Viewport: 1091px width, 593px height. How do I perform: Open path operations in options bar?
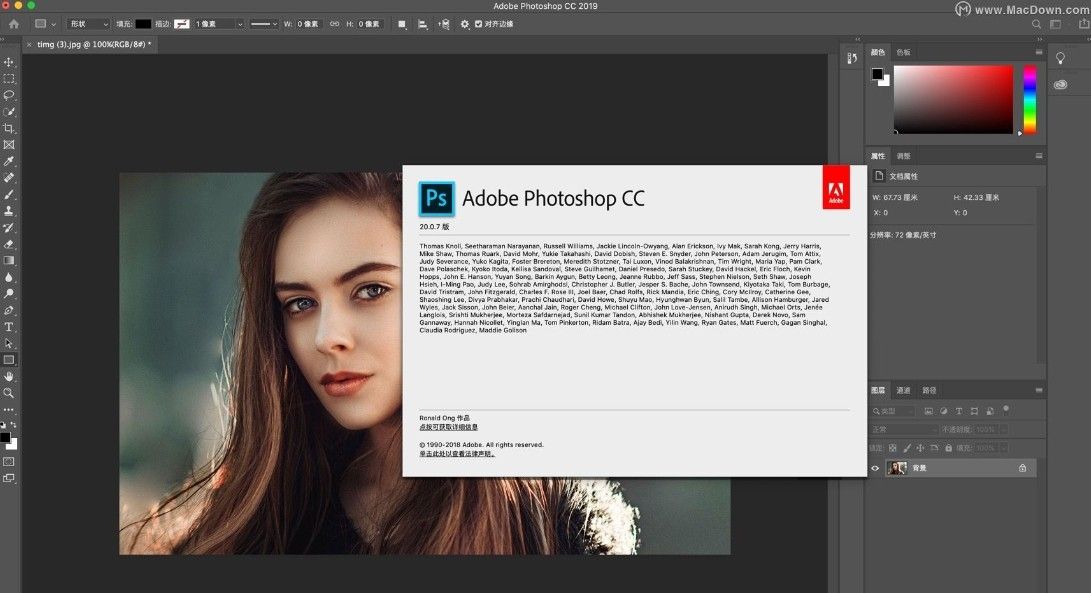pyautogui.click(x=402, y=24)
